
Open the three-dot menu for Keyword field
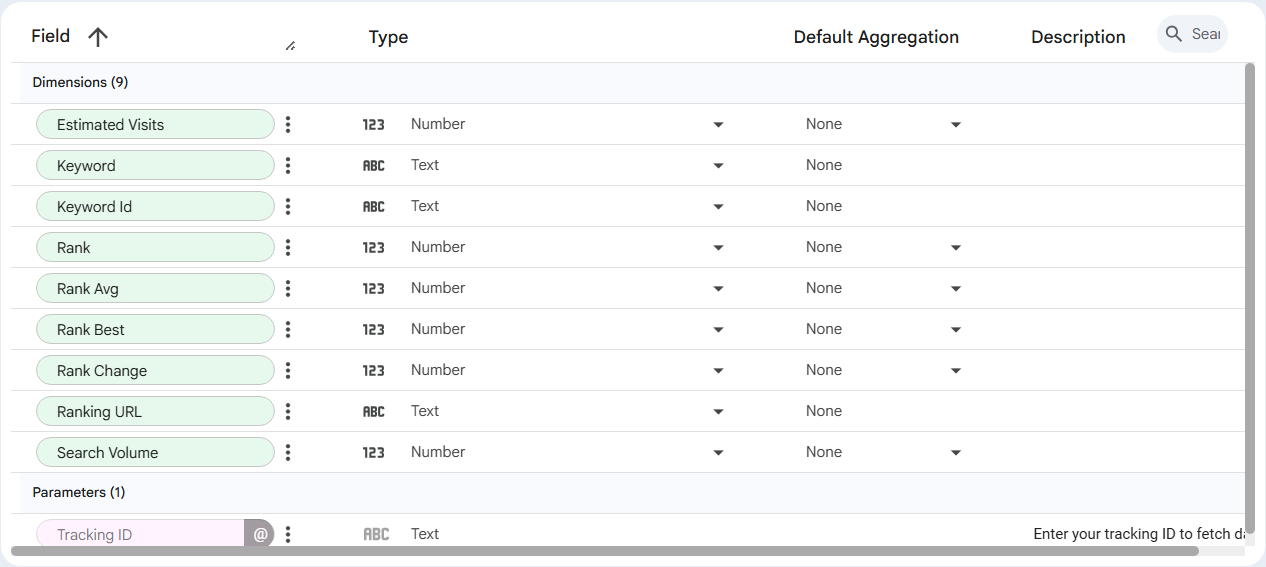click(x=288, y=166)
